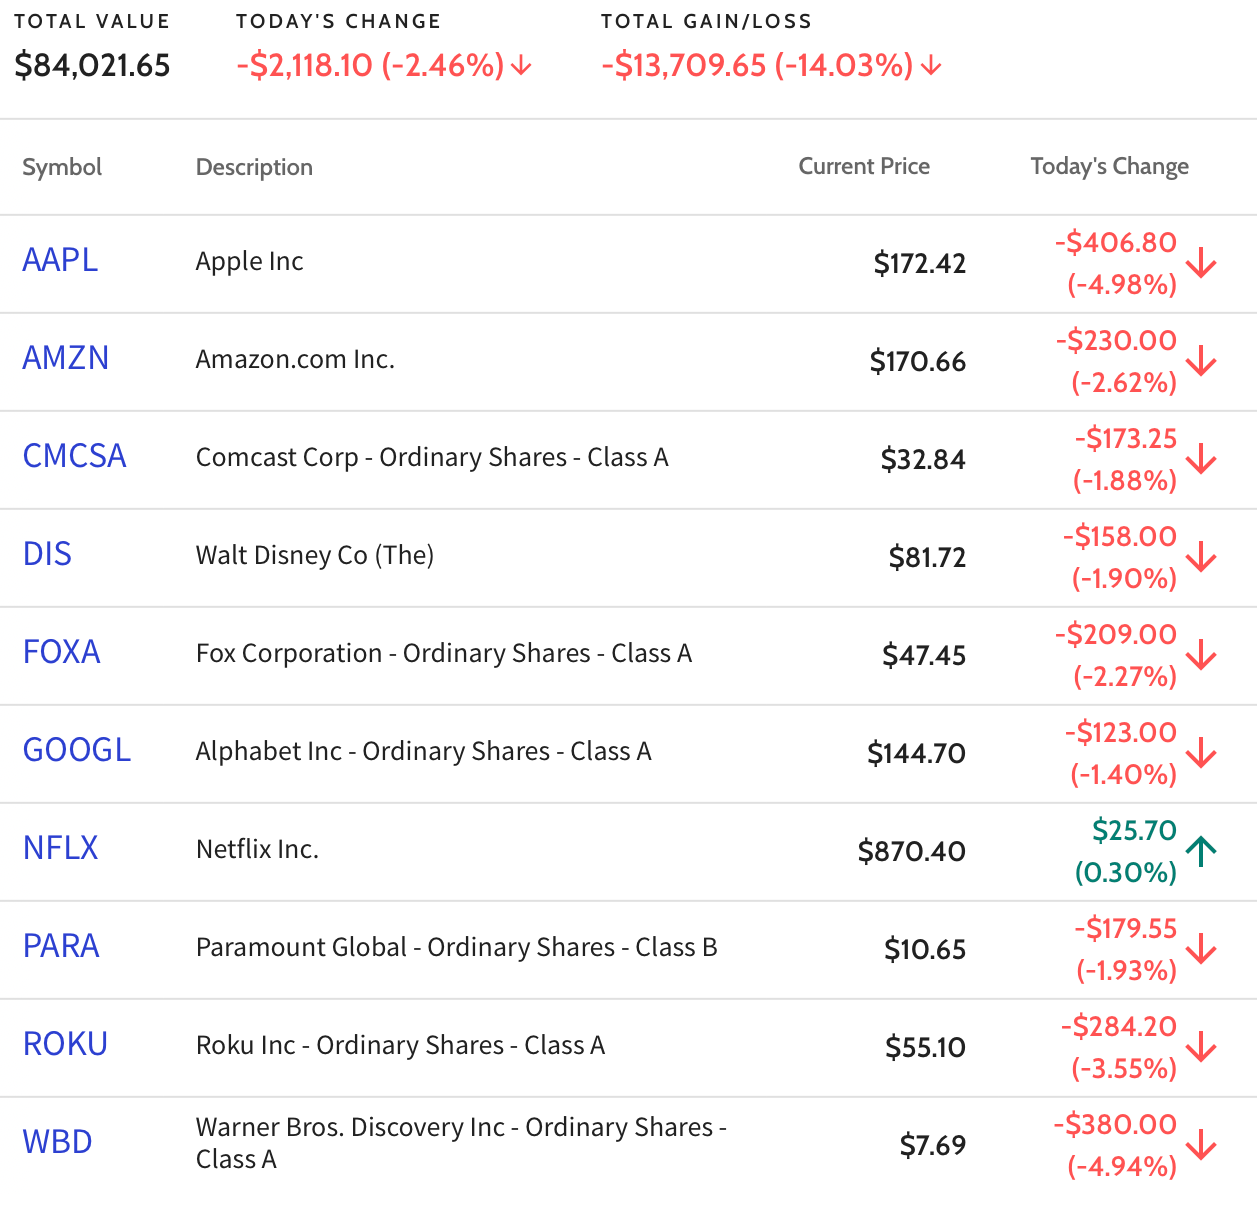Select Apple's current price $172.42
The image size is (1257, 1205).
tap(920, 263)
